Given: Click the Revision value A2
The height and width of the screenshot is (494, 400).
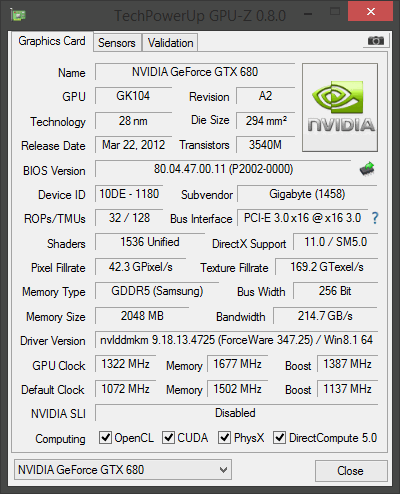Looking at the screenshot, I should coord(266,96).
